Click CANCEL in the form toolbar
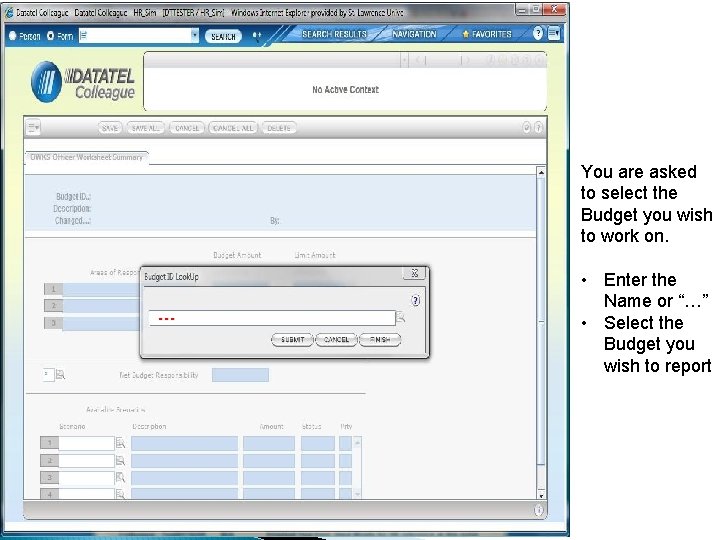The image size is (720, 540). 187,128
